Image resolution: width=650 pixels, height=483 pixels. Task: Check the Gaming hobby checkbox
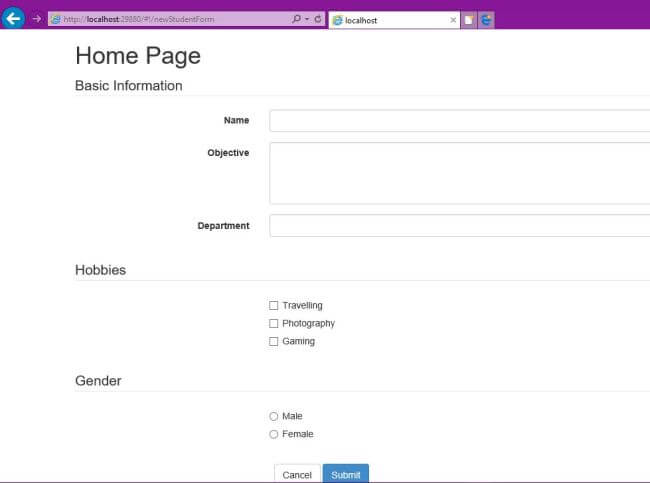coord(274,342)
